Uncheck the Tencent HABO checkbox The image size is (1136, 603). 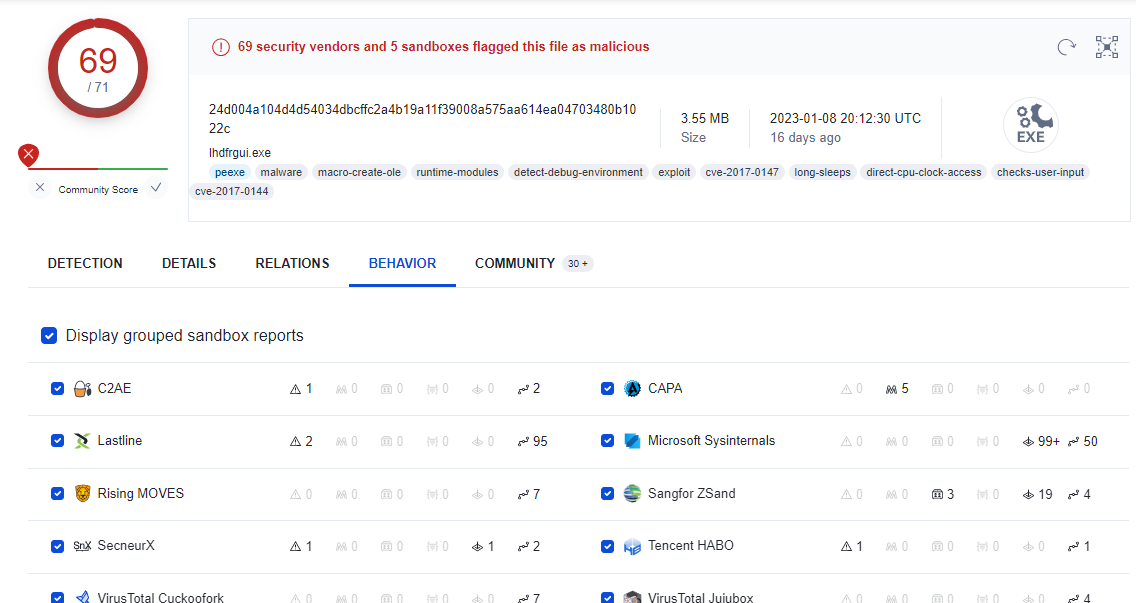coord(607,546)
